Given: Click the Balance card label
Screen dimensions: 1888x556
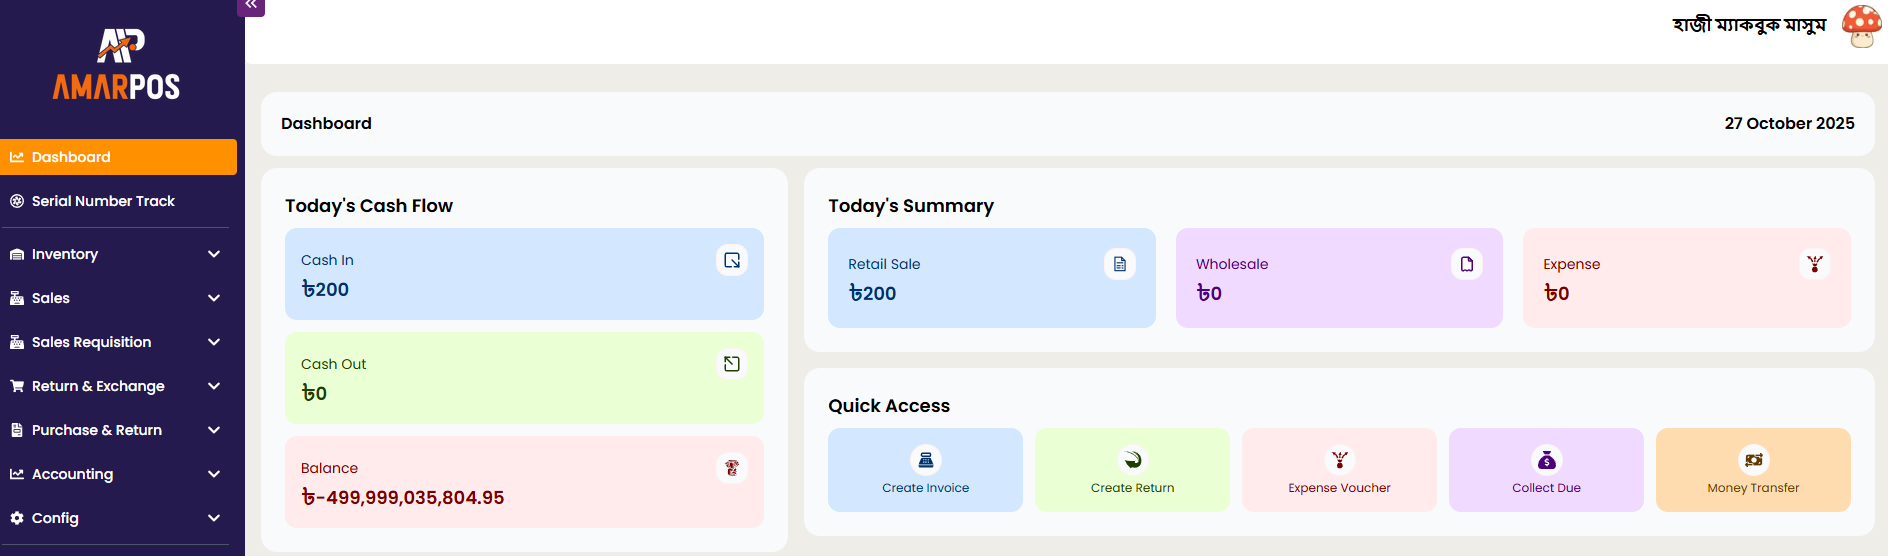Looking at the screenshot, I should pos(329,468).
